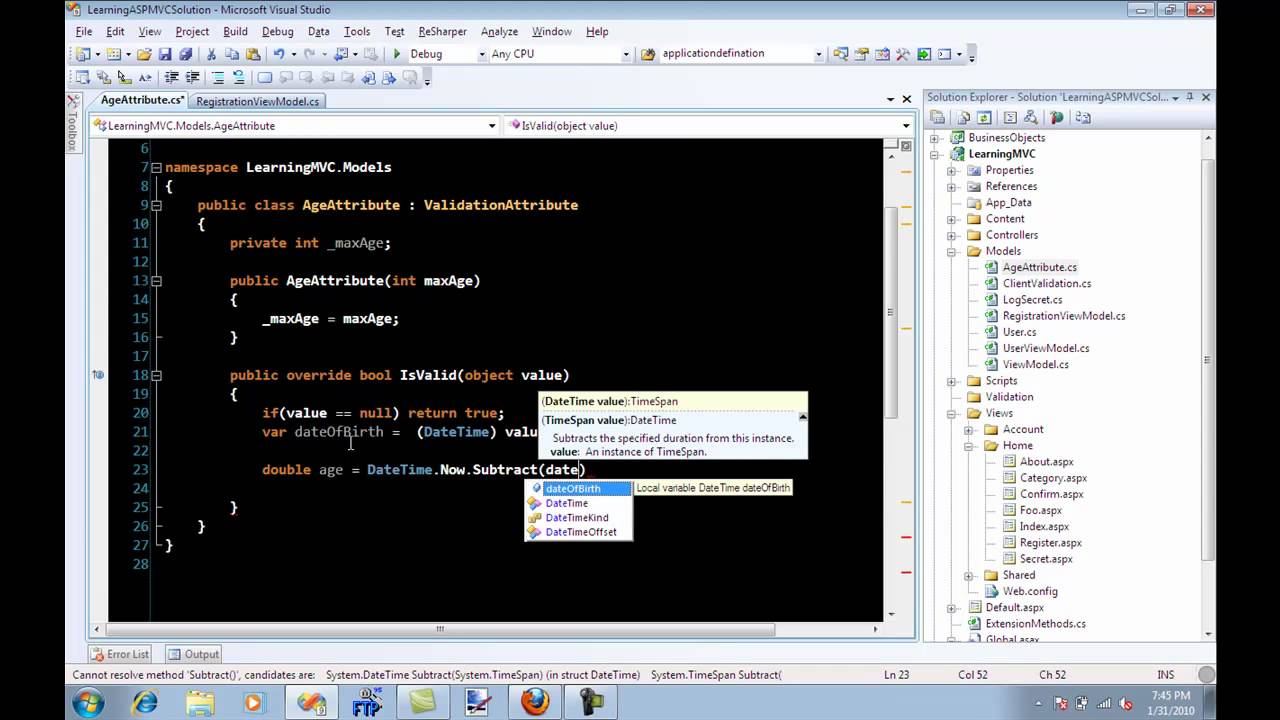Open the Error List panel
The height and width of the screenshot is (720, 1280).
click(120, 654)
